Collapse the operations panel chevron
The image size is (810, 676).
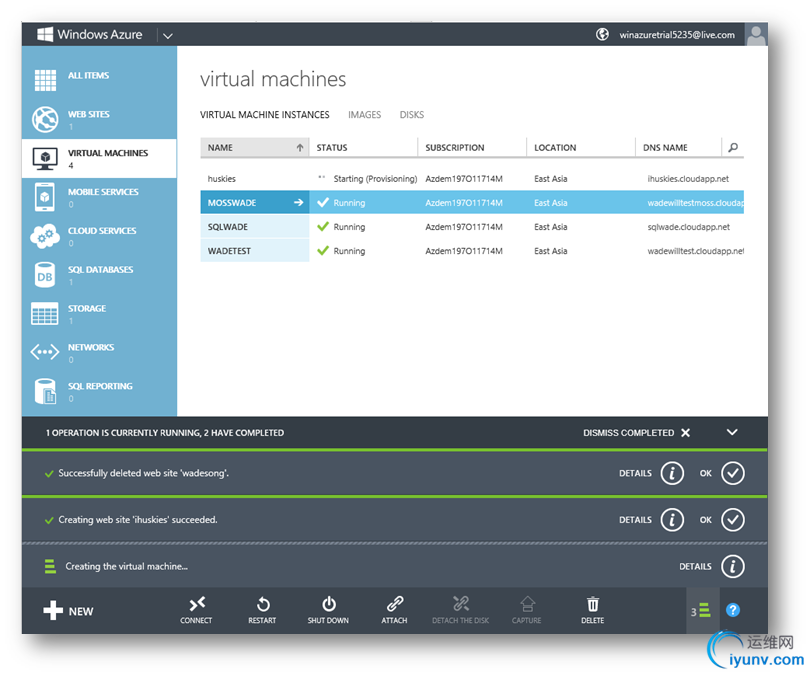(x=732, y=432)
